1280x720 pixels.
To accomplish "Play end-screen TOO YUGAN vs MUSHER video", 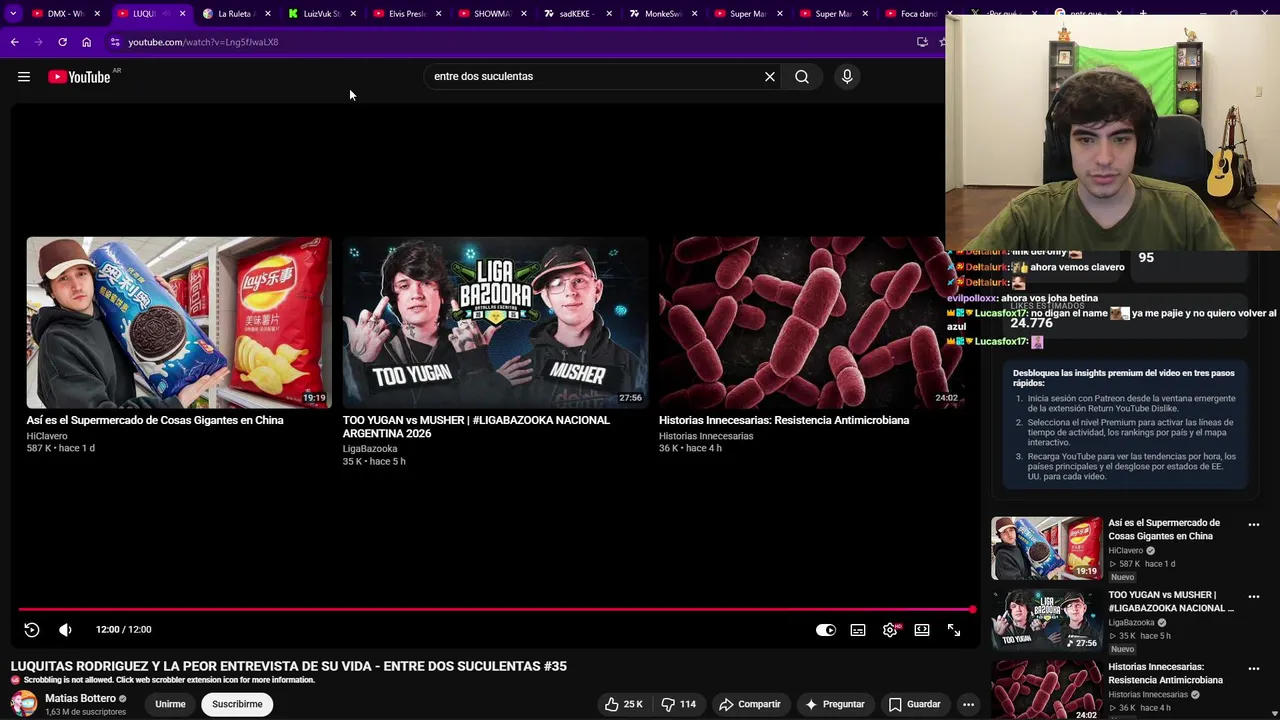I will click(x=495, y=322).
